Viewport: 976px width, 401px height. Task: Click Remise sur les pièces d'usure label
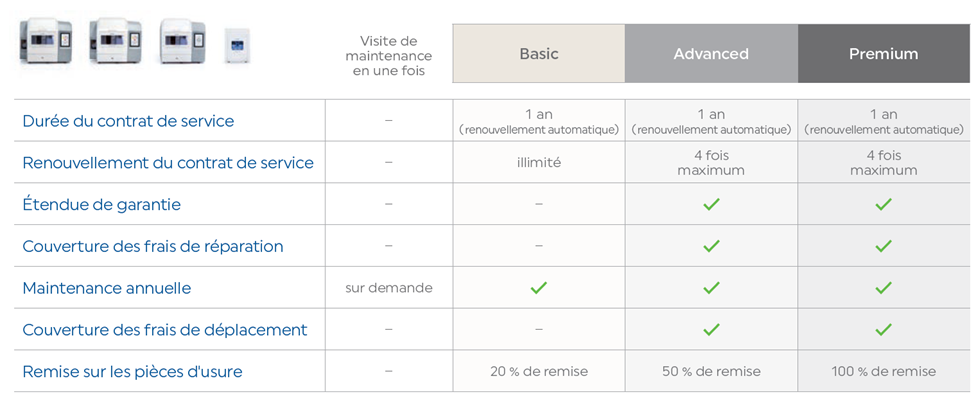132,372
